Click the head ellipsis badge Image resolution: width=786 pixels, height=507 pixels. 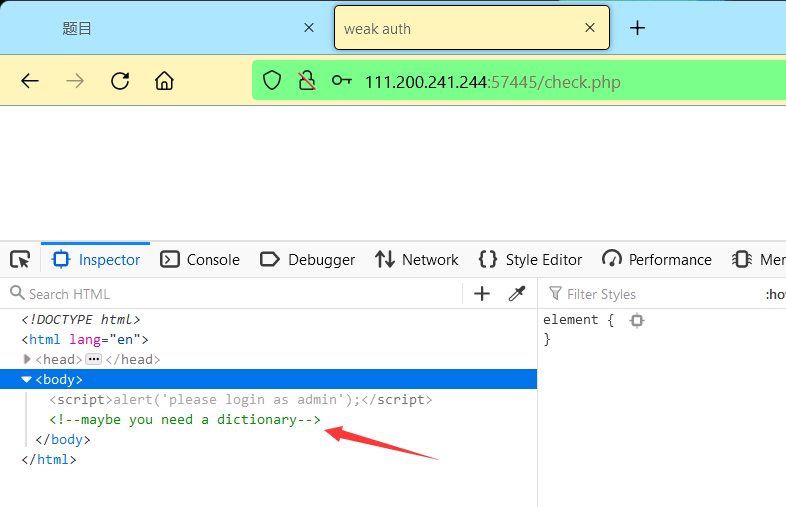click(x=94, y=360)
